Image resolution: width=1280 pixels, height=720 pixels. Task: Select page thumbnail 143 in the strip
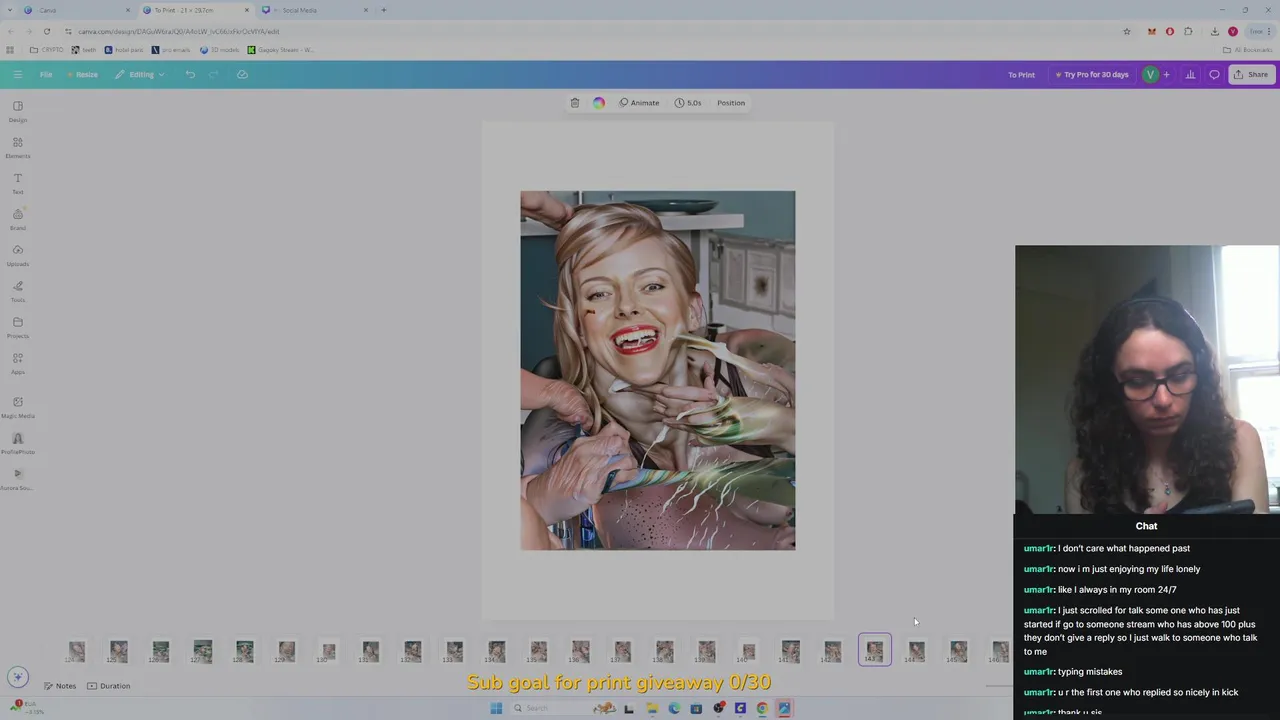point(874,652)
